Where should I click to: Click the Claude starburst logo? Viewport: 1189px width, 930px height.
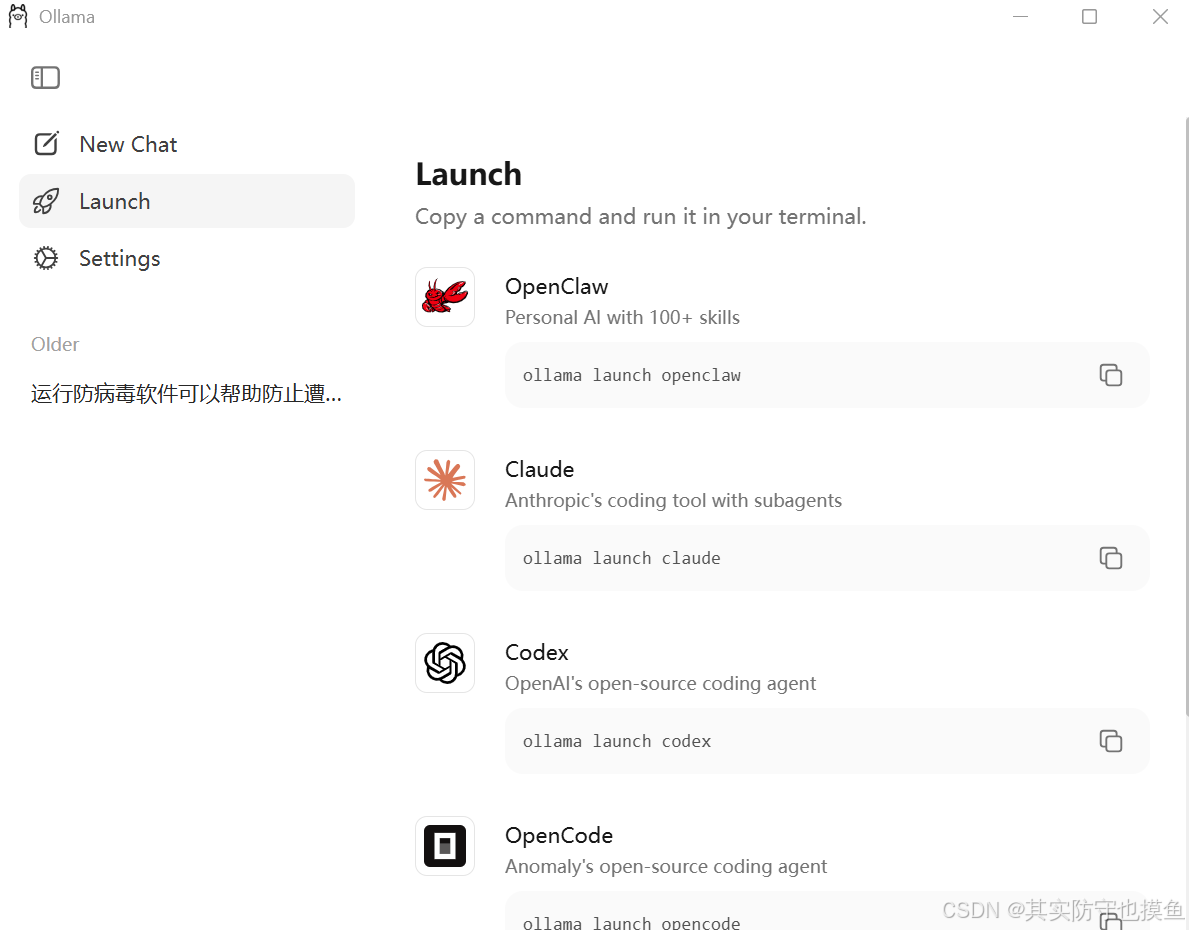[x=445, y=480]
